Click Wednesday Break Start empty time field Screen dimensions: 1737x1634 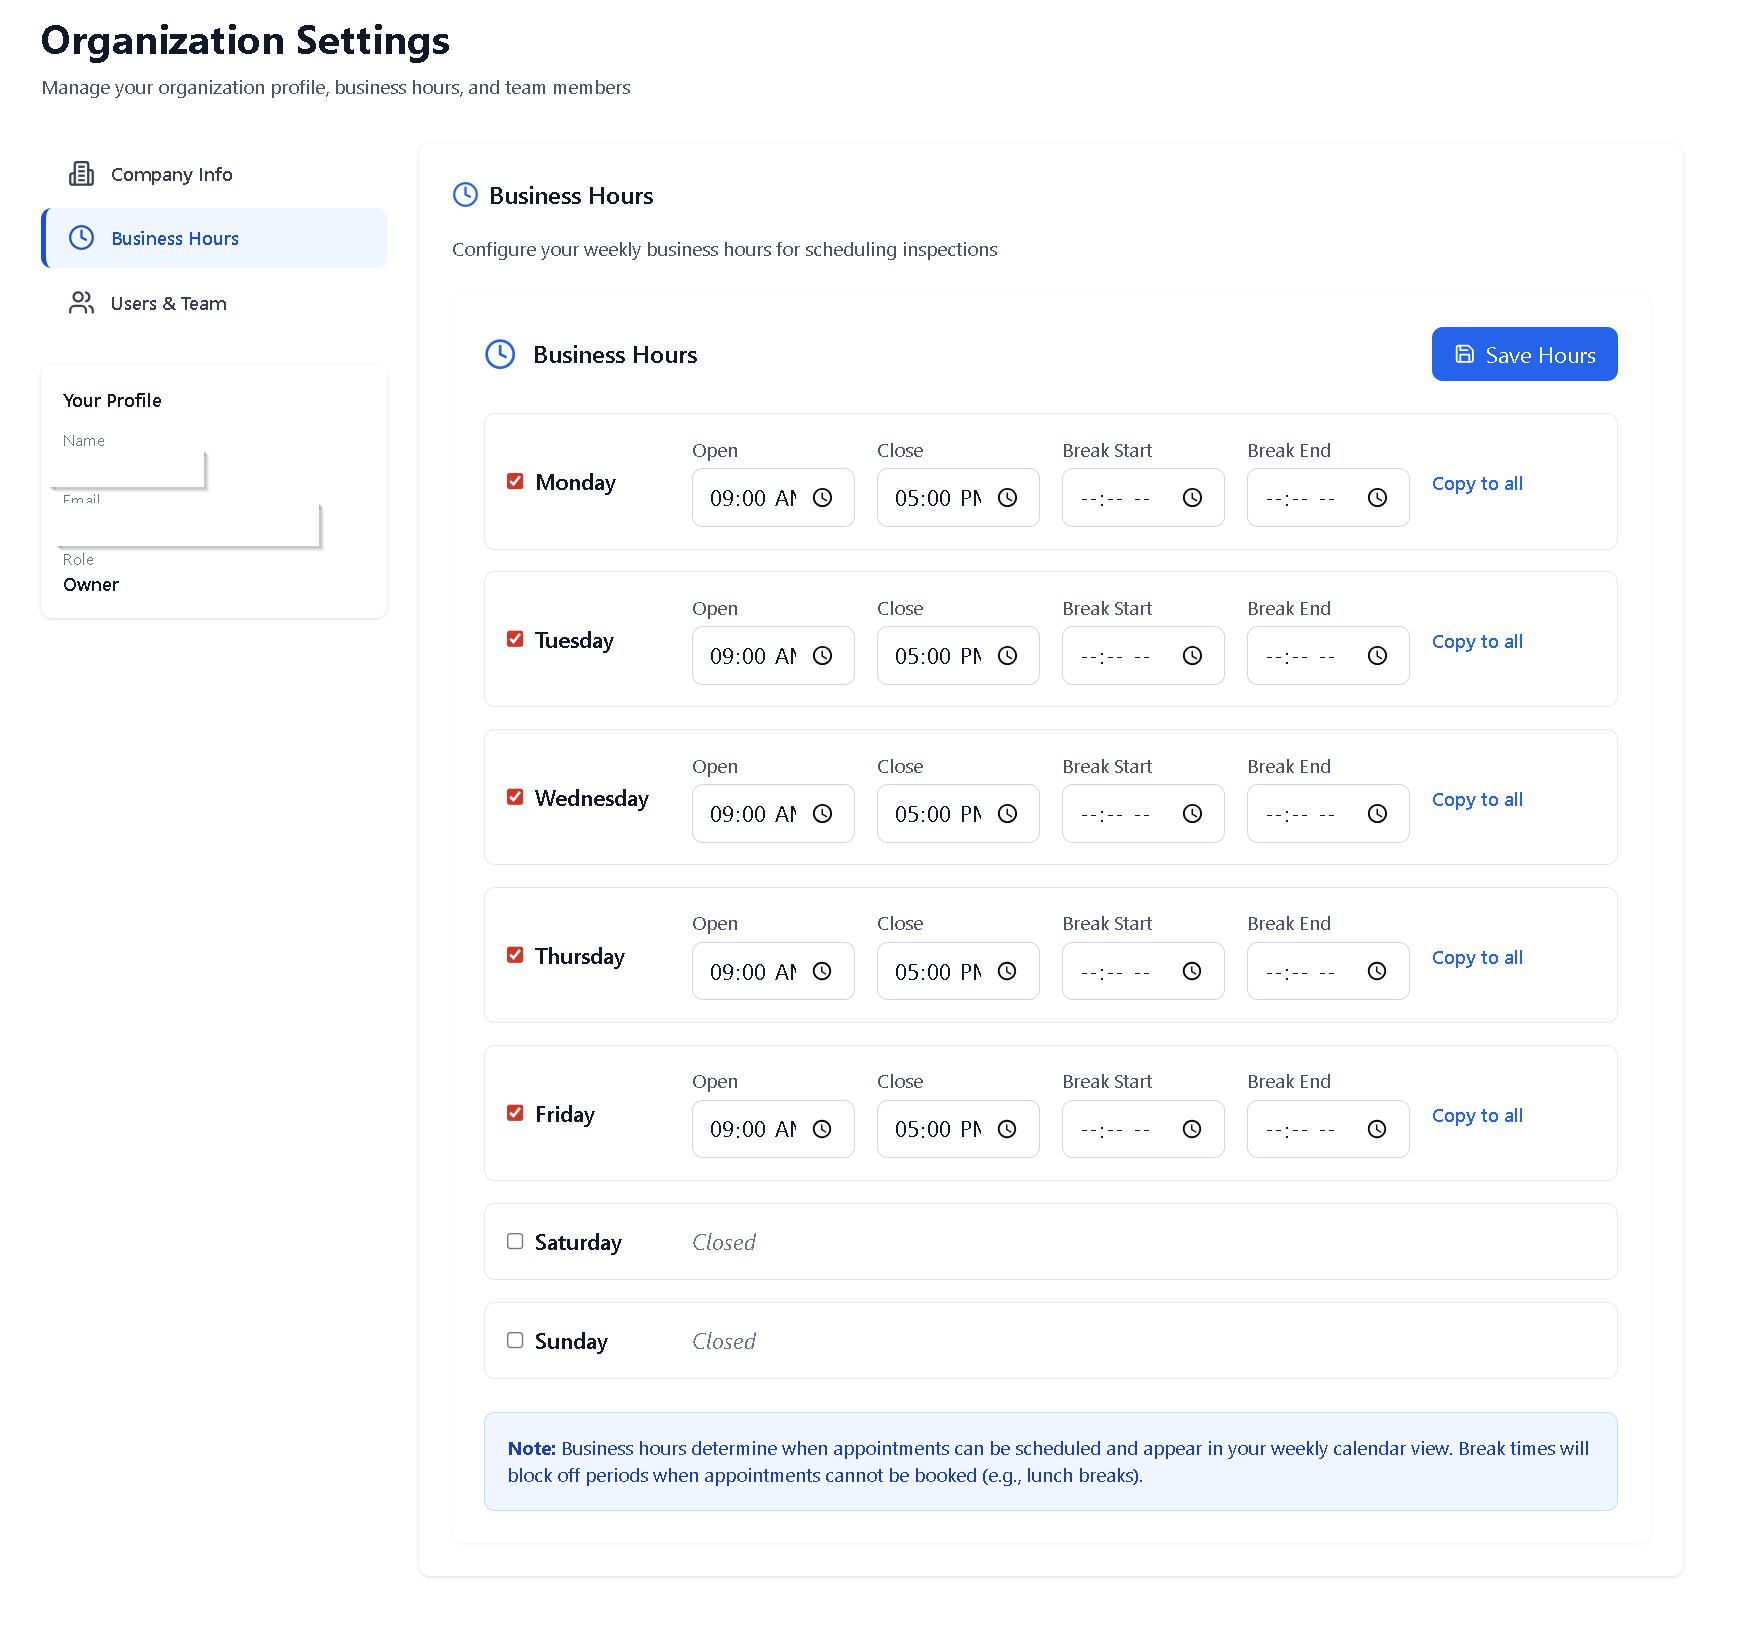click(1143, 814)
